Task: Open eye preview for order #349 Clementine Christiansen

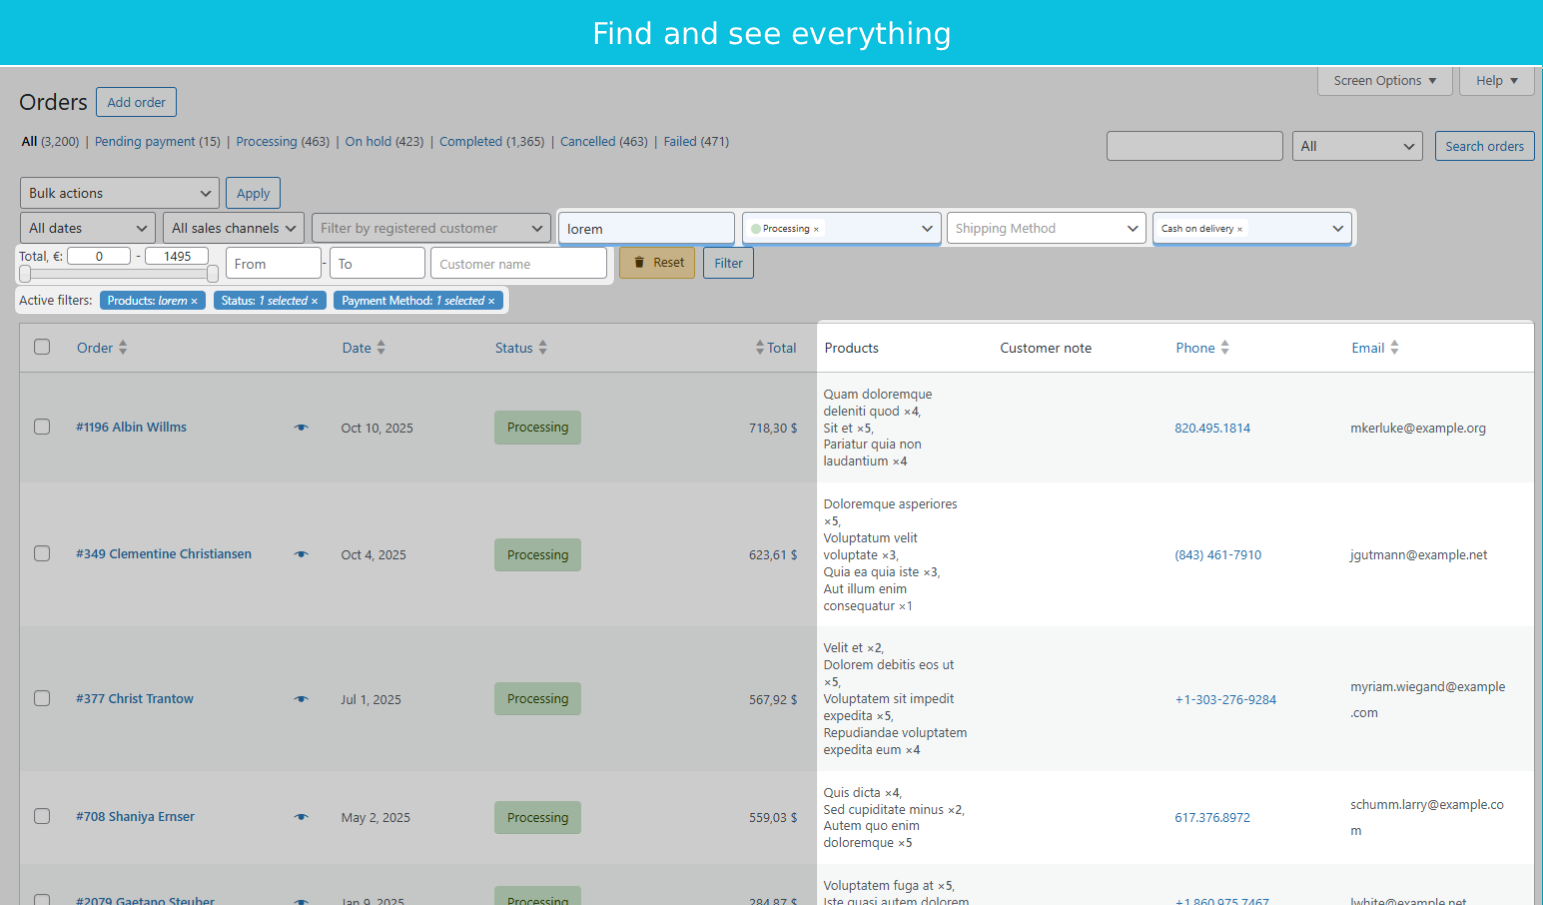Action: tap(301, 554)
